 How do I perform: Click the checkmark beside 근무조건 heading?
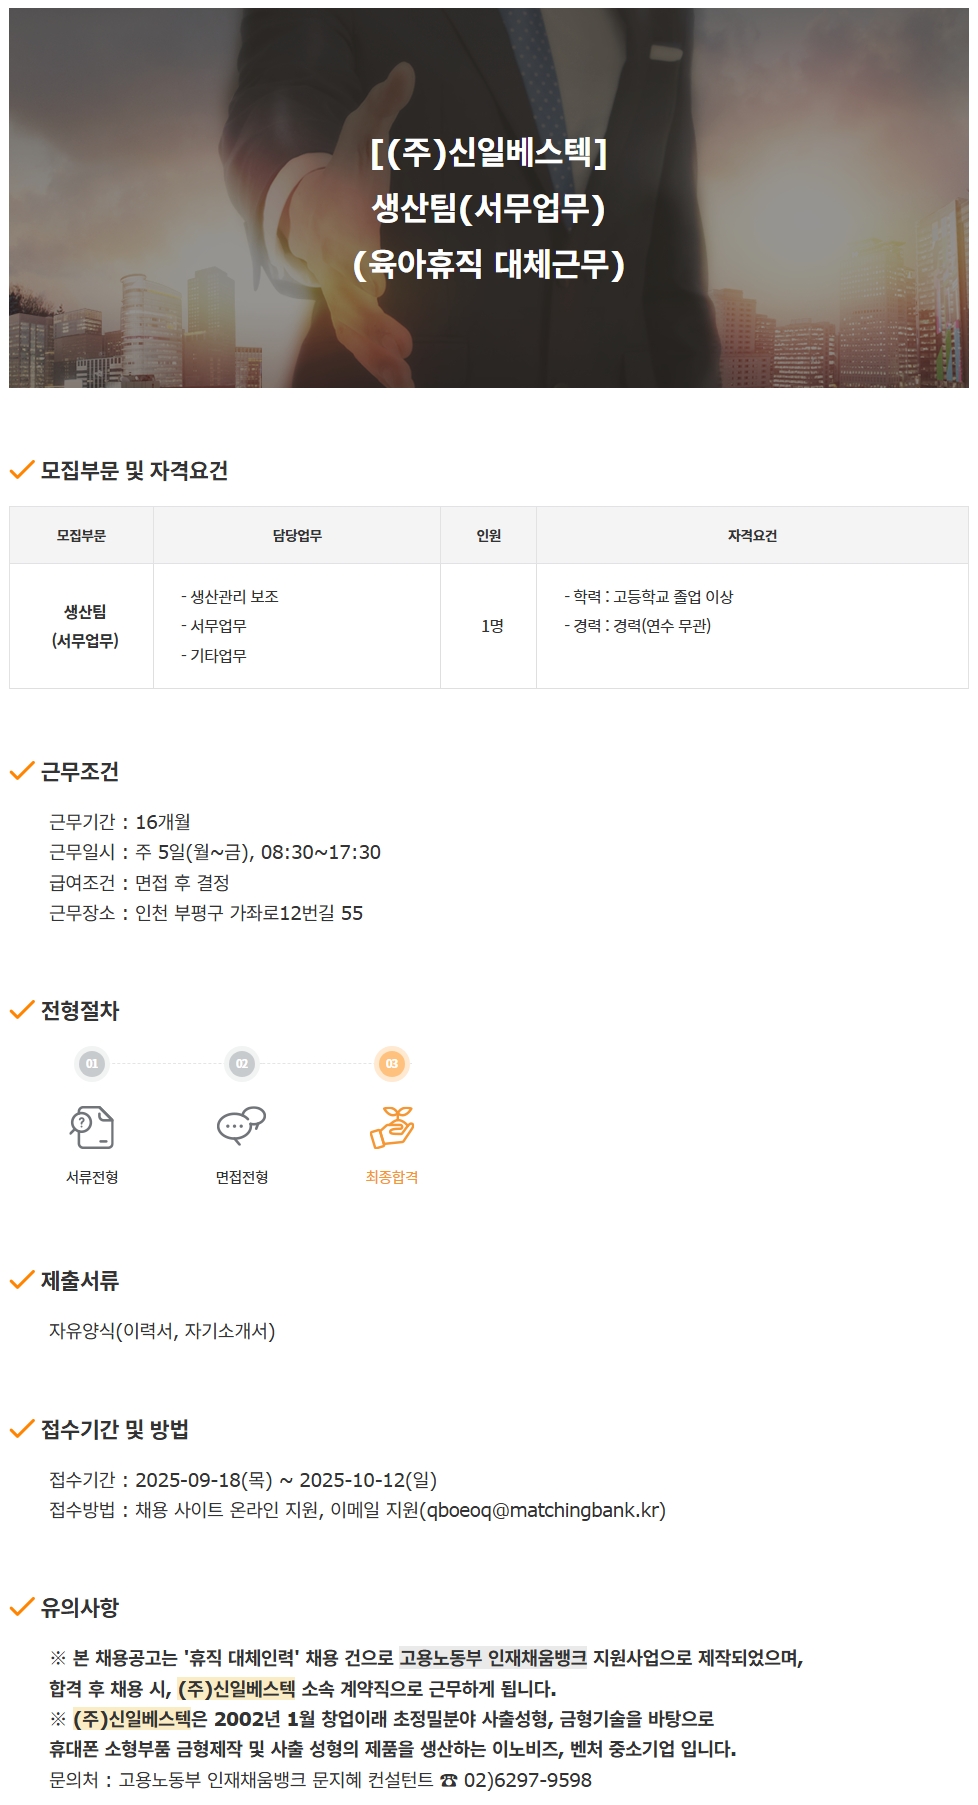pos(22,771)
